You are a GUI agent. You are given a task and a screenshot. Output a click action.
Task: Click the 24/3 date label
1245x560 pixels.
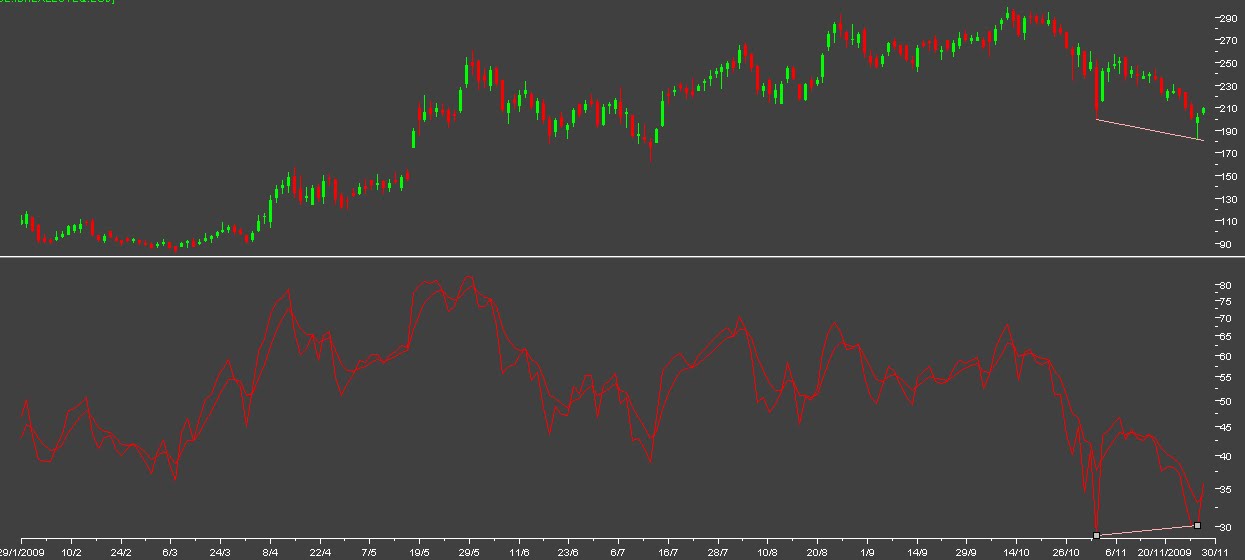220,551
